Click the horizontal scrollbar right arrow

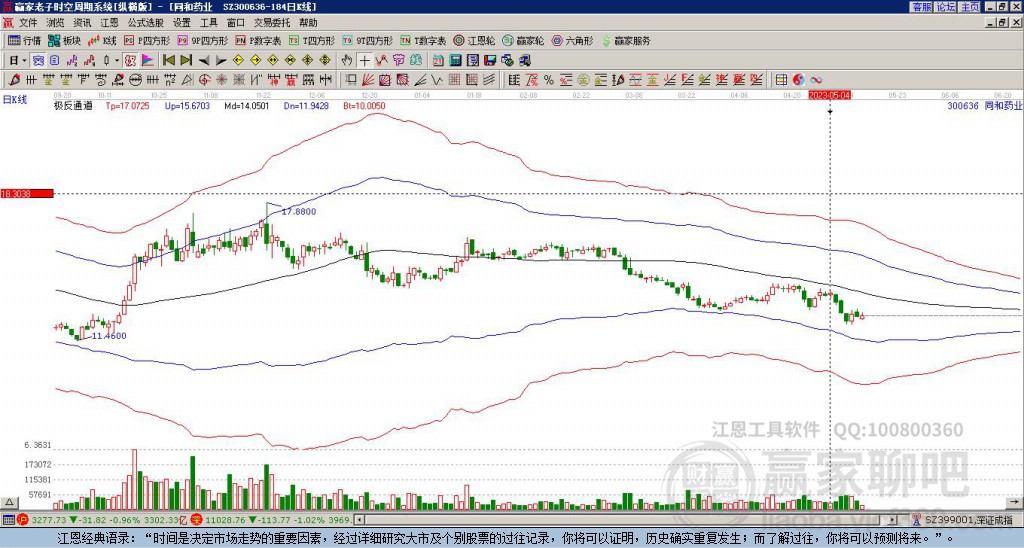click(x=893, y=520)
